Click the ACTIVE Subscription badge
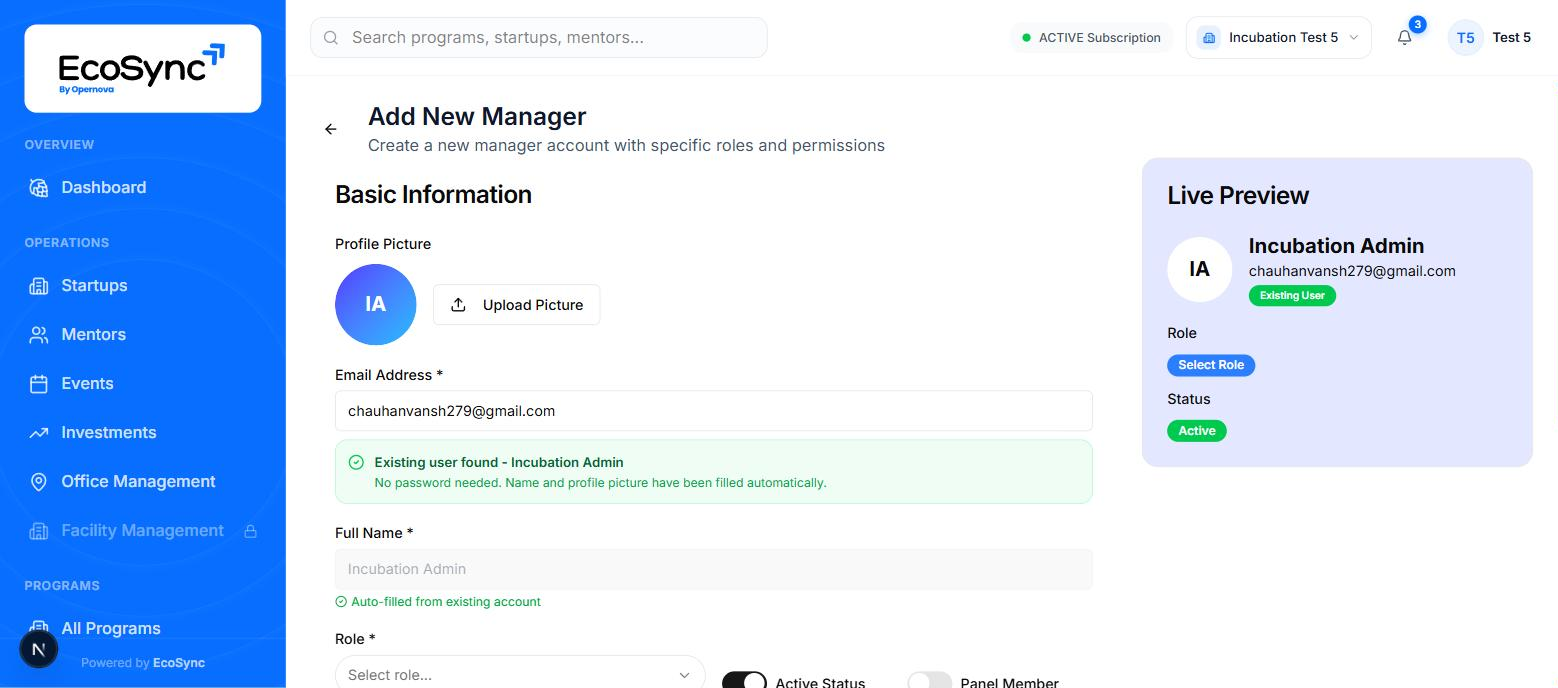The height and width of the screenshot is (688, 1558). click(x=1091, y=38)
